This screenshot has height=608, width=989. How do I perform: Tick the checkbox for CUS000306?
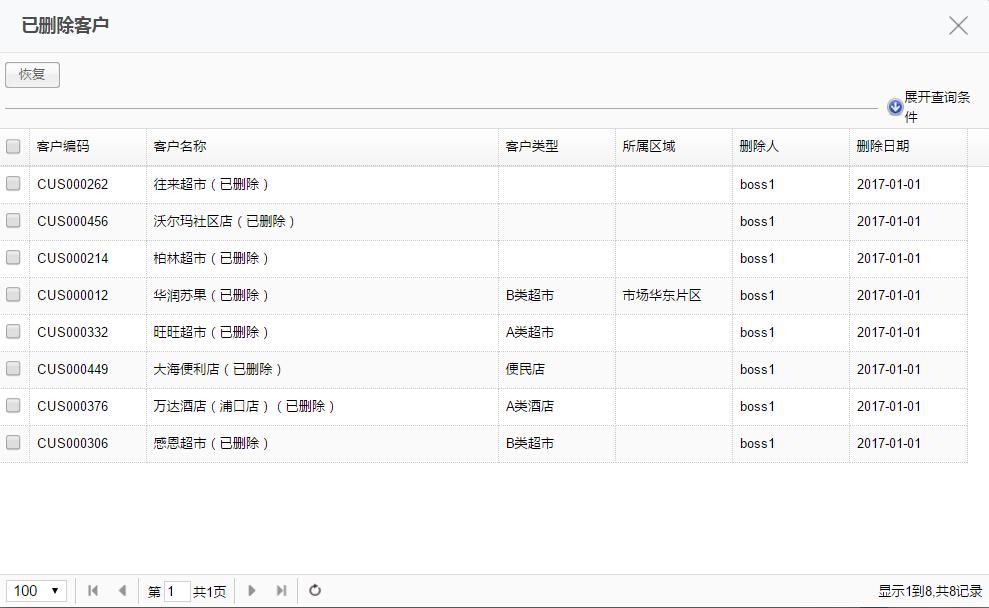13,443
